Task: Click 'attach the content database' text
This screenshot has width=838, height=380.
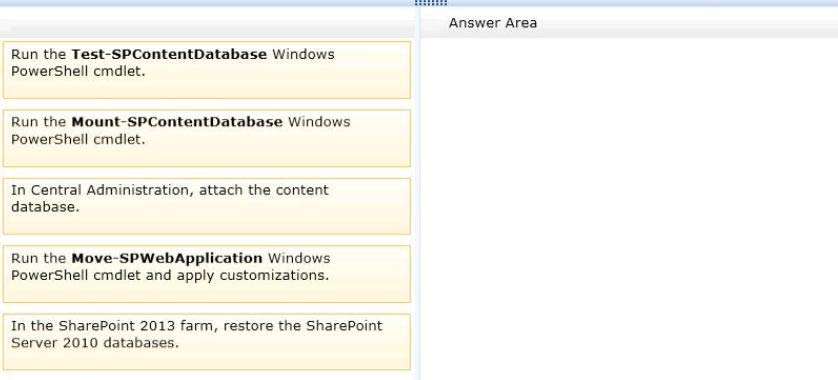Action: [170, 198]
